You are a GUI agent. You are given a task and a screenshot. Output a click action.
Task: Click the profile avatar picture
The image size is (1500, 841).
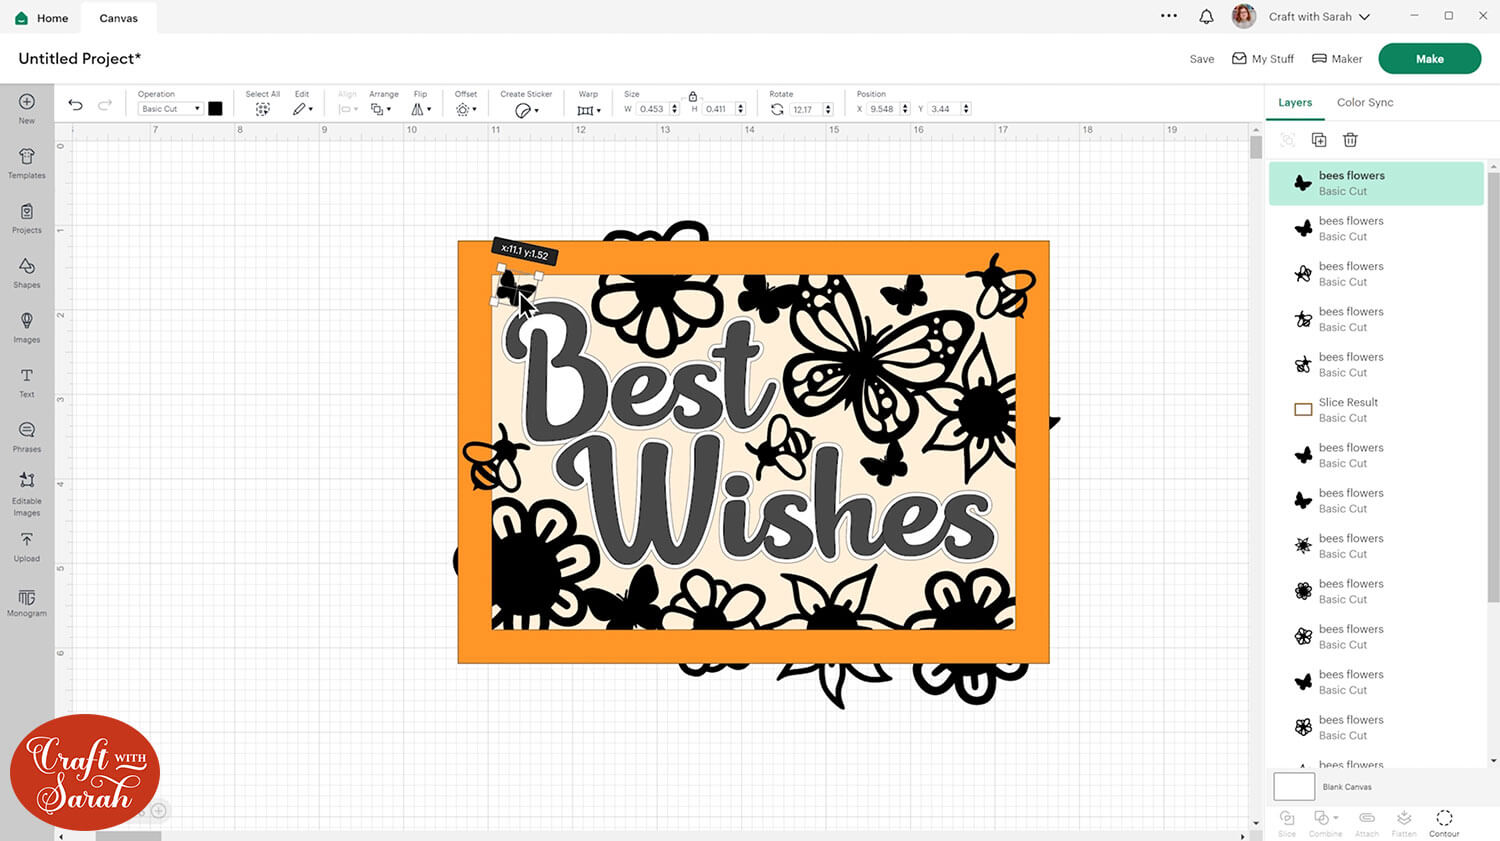[x=1244, y=16]
